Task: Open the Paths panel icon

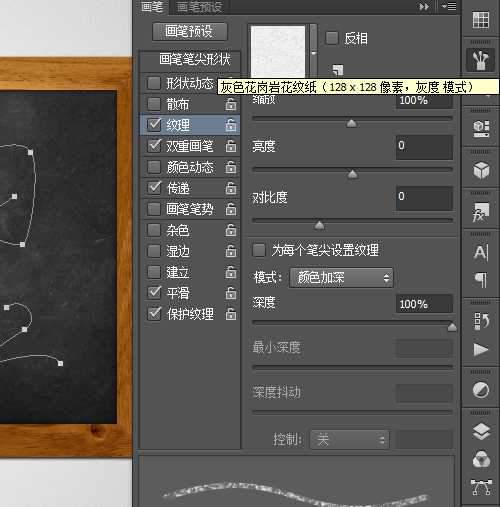Action: [480, 487]
